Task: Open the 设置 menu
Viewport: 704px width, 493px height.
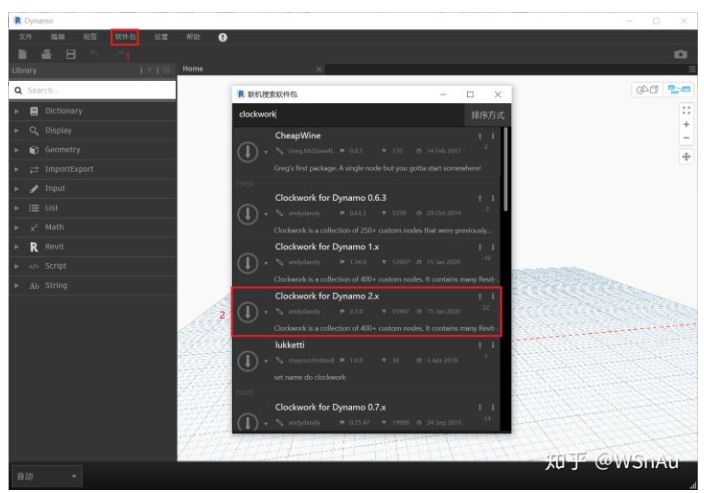Action: point(161,37)
